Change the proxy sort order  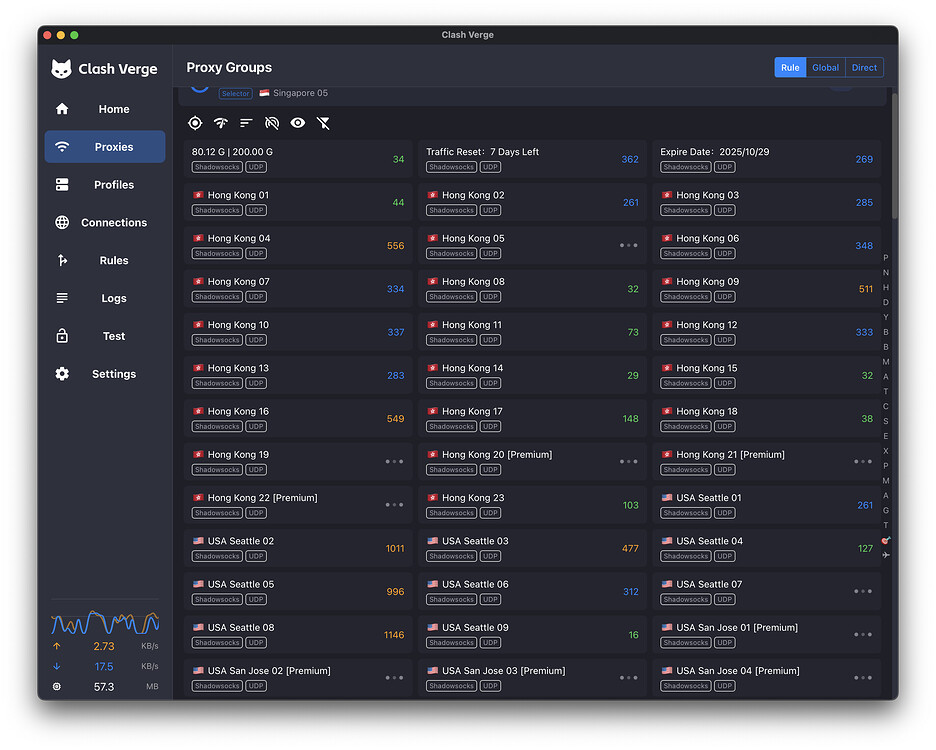[246, 123]
